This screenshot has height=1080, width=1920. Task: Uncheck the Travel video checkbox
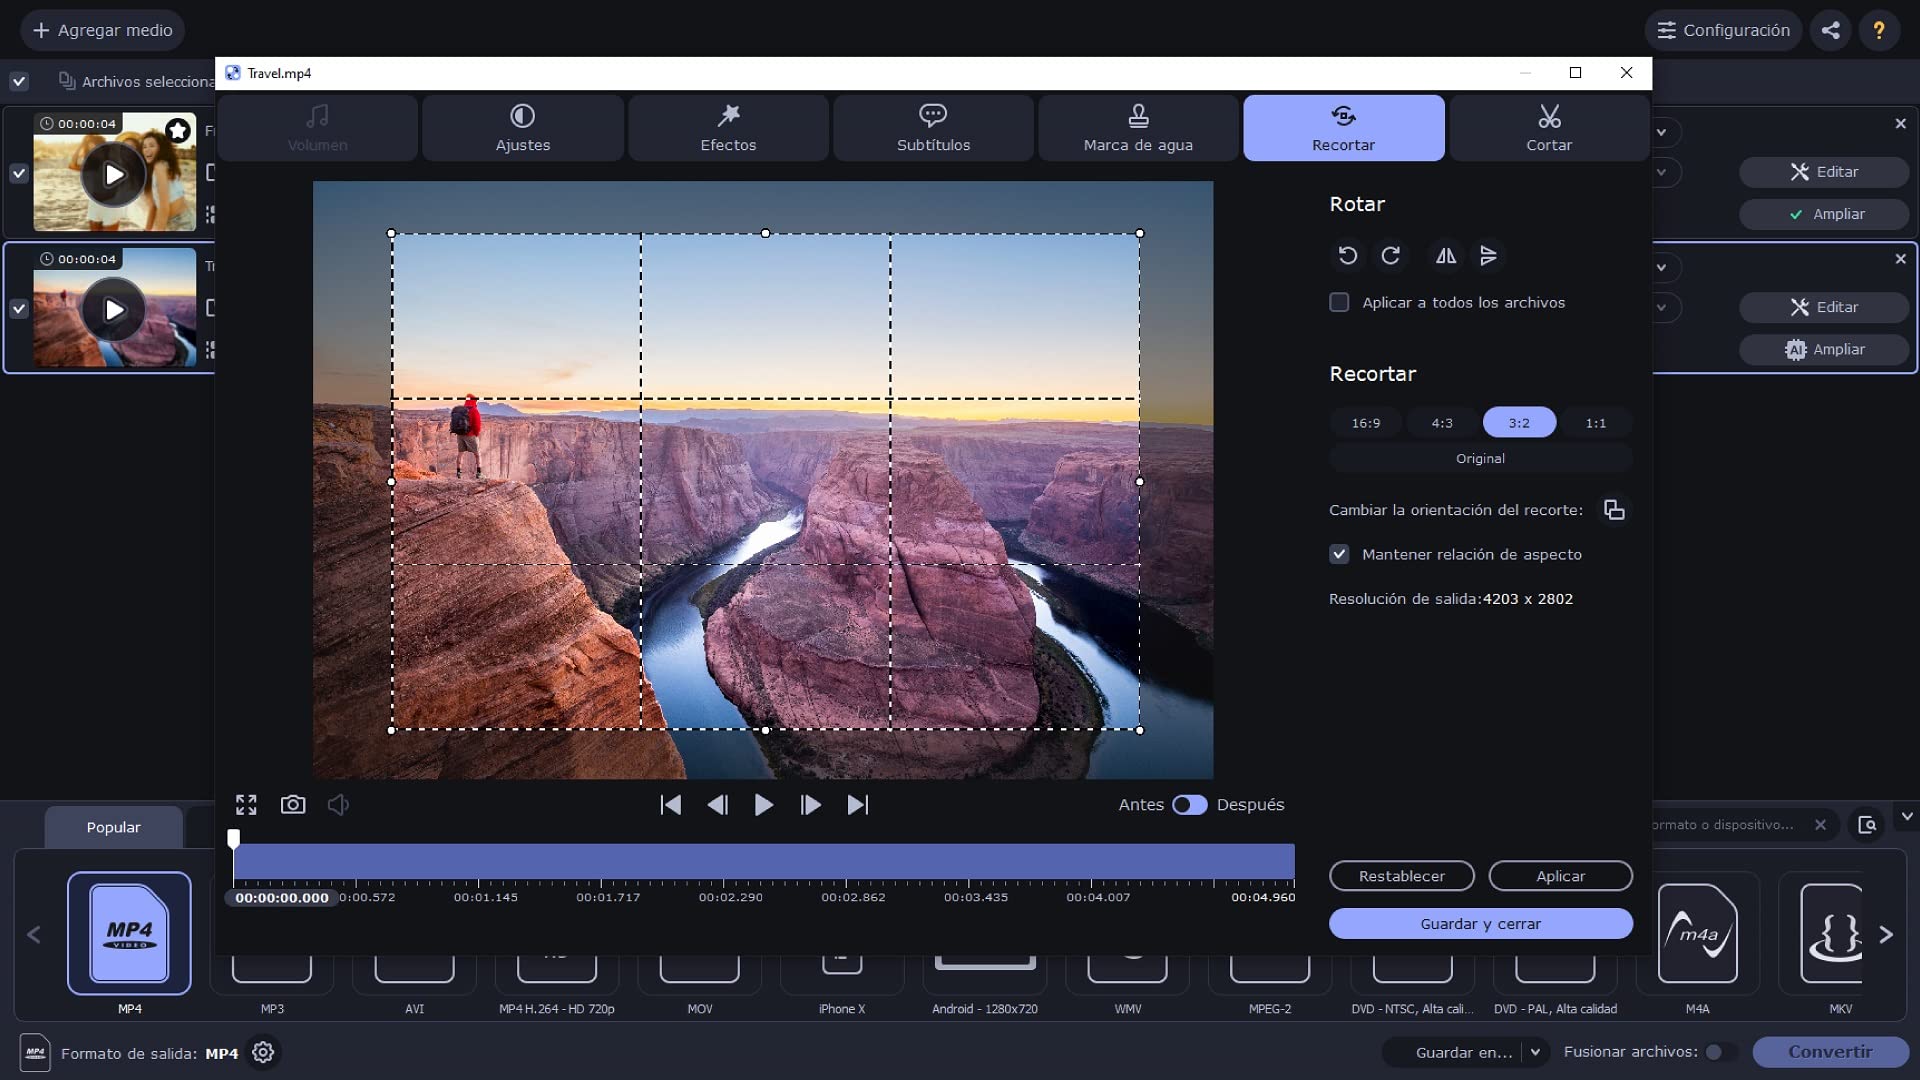[19, 309]
